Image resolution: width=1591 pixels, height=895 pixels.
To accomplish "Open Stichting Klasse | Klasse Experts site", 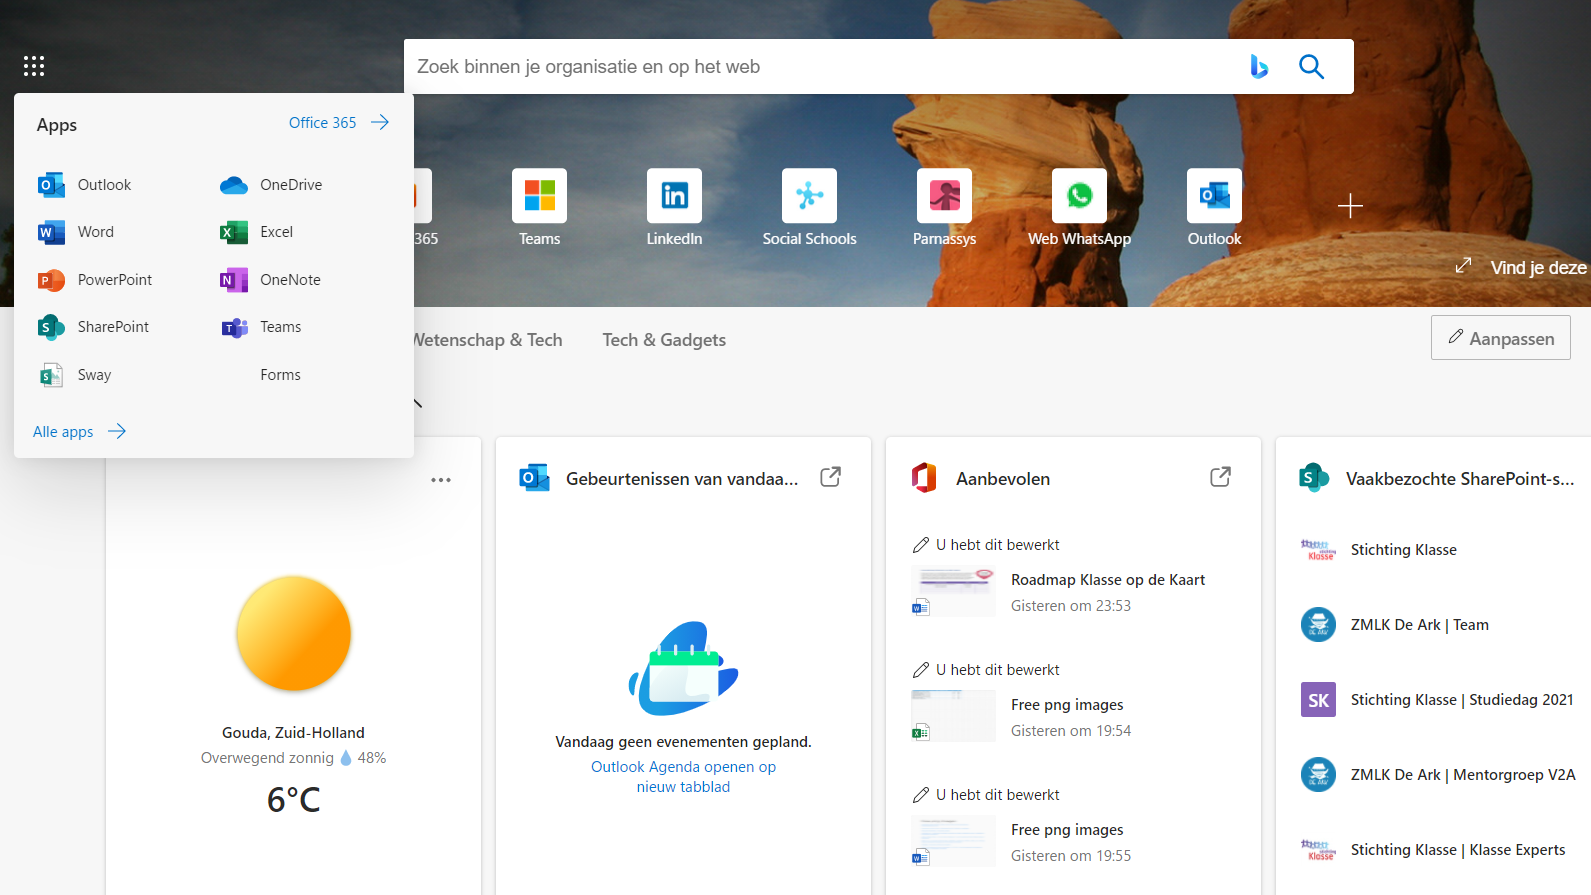I will pos(1458,850).
